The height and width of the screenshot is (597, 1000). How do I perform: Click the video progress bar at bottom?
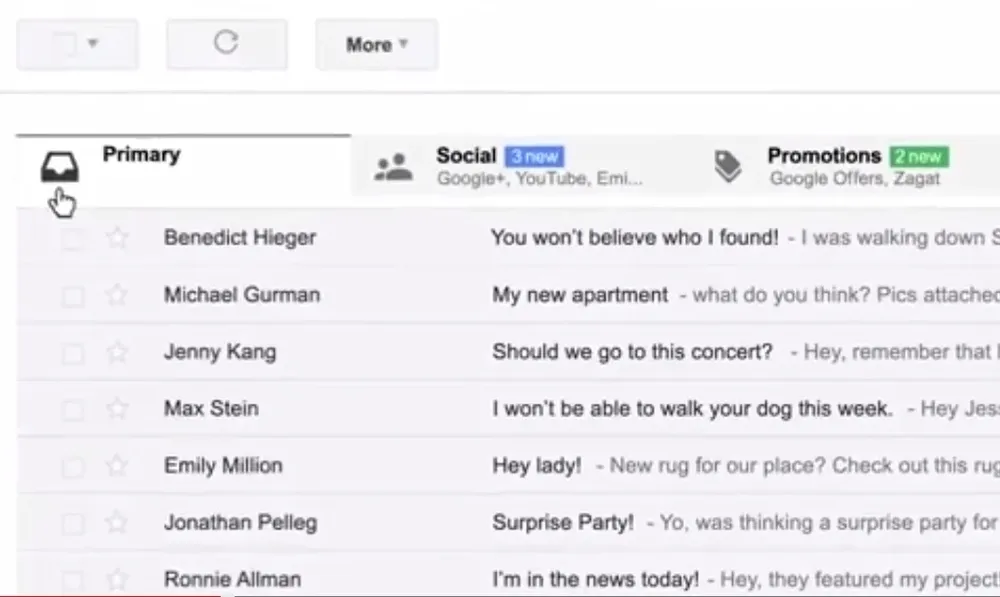coord(500,594)
